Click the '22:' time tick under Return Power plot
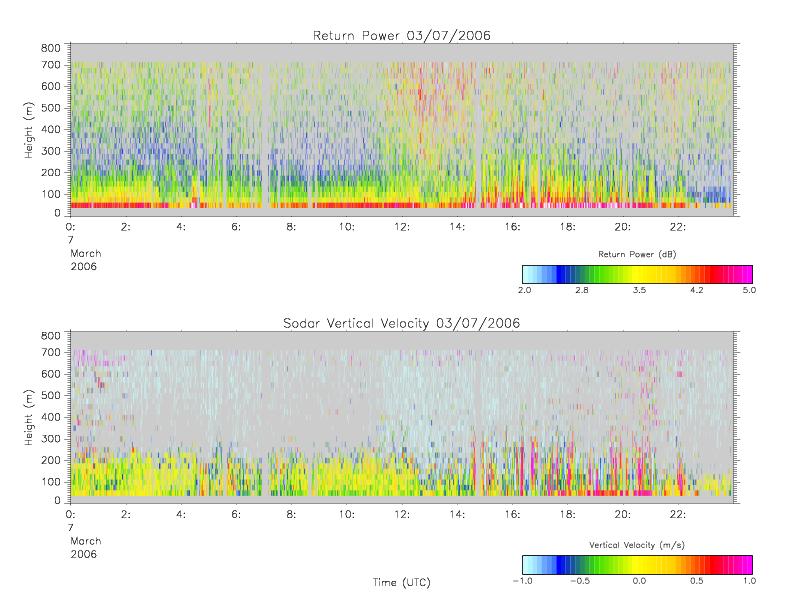Screen dimensions: 791x611 click(x=677, y=227)
